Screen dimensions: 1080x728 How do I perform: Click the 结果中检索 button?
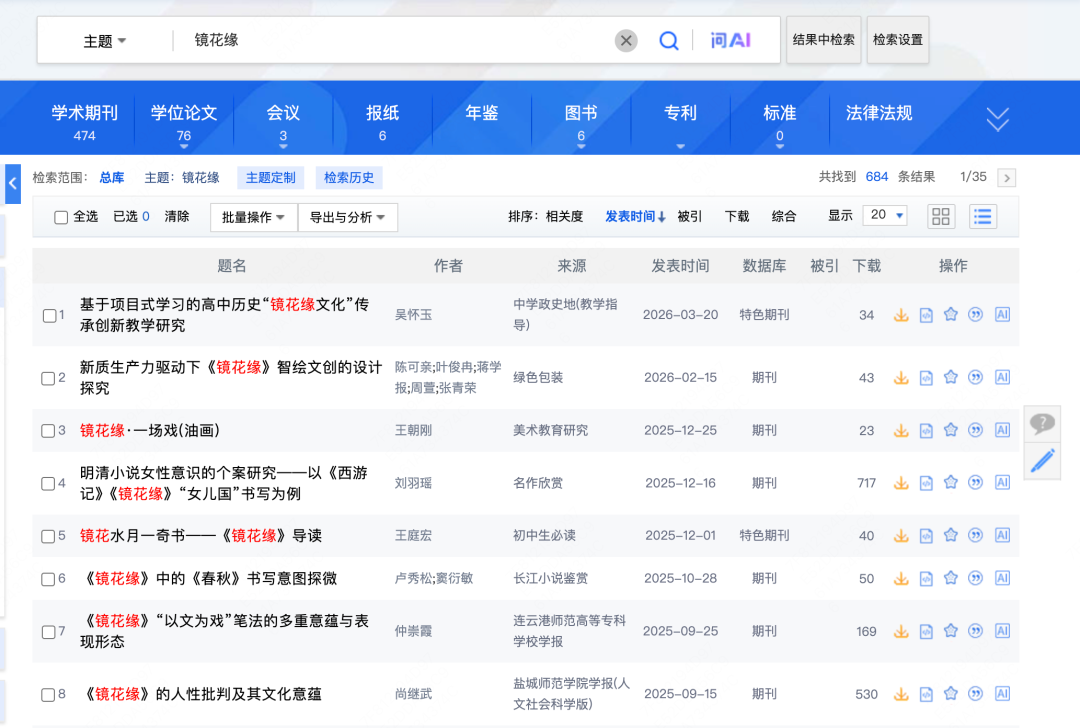click(x=823, y=40)
